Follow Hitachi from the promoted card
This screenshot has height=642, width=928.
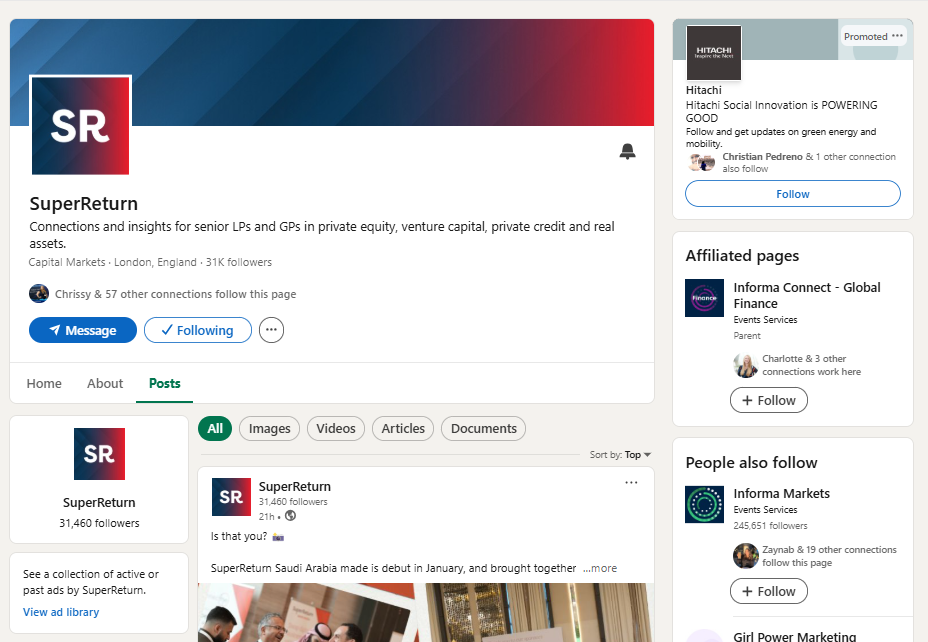click(792, 194)
